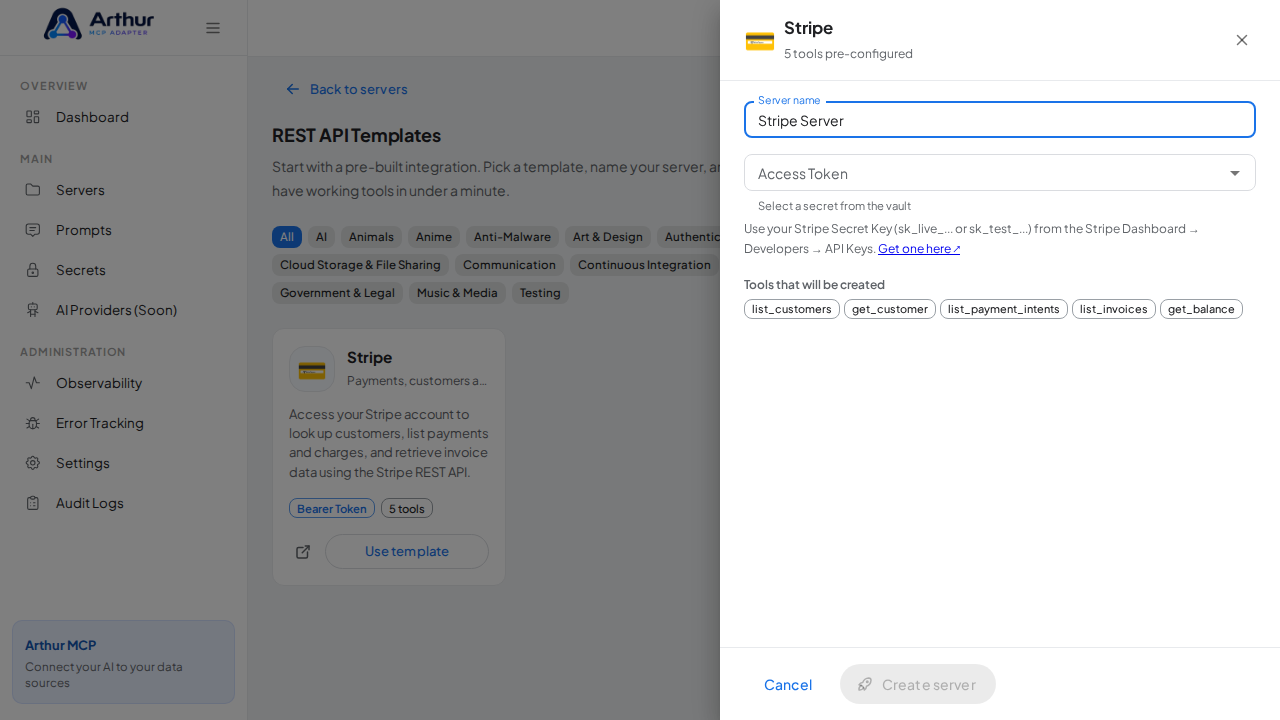
Task: Filter templates by Animals category
Action: point(371,237)
